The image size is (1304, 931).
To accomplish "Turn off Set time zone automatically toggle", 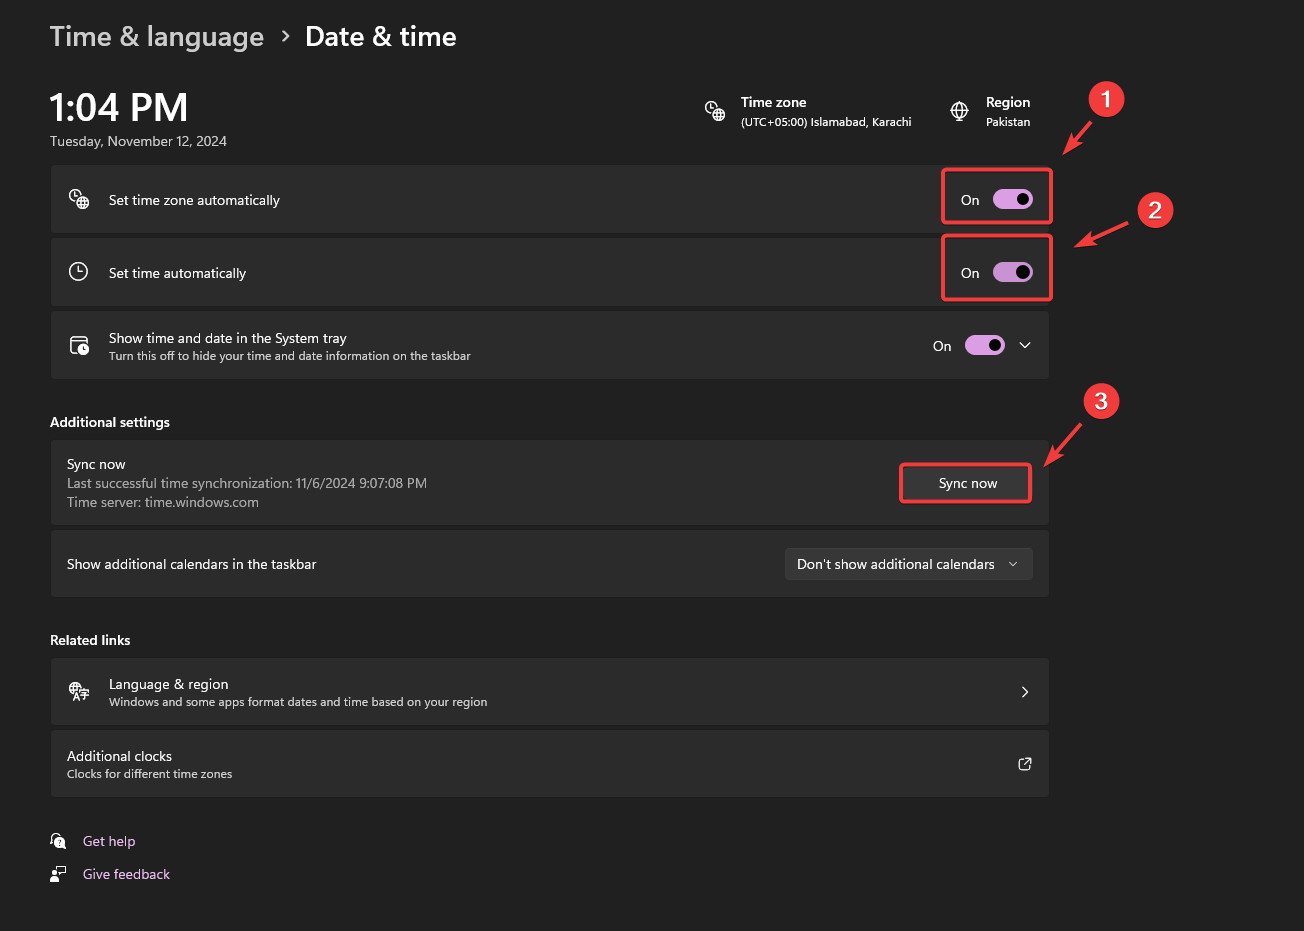I will tap(1012, 199).
